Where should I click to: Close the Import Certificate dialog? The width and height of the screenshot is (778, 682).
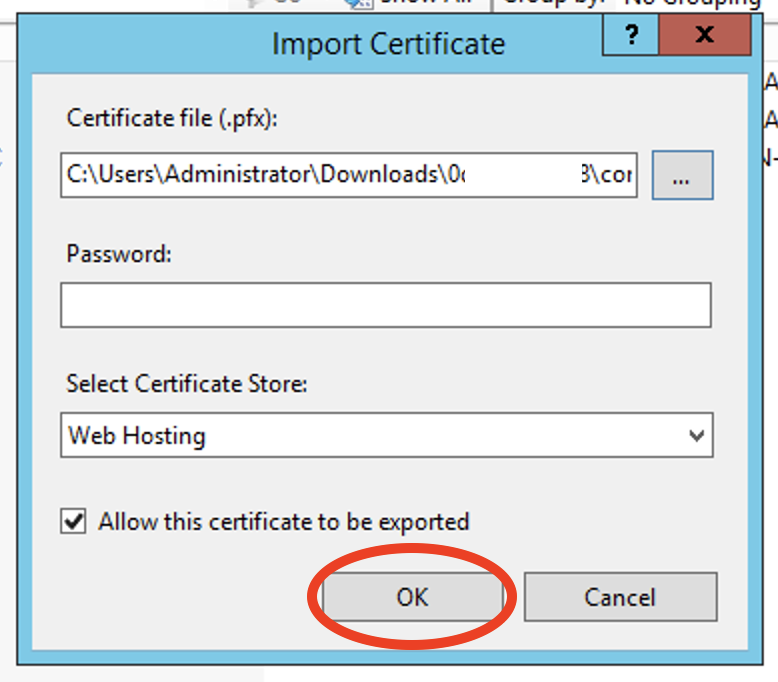click(x=704, y=36)
